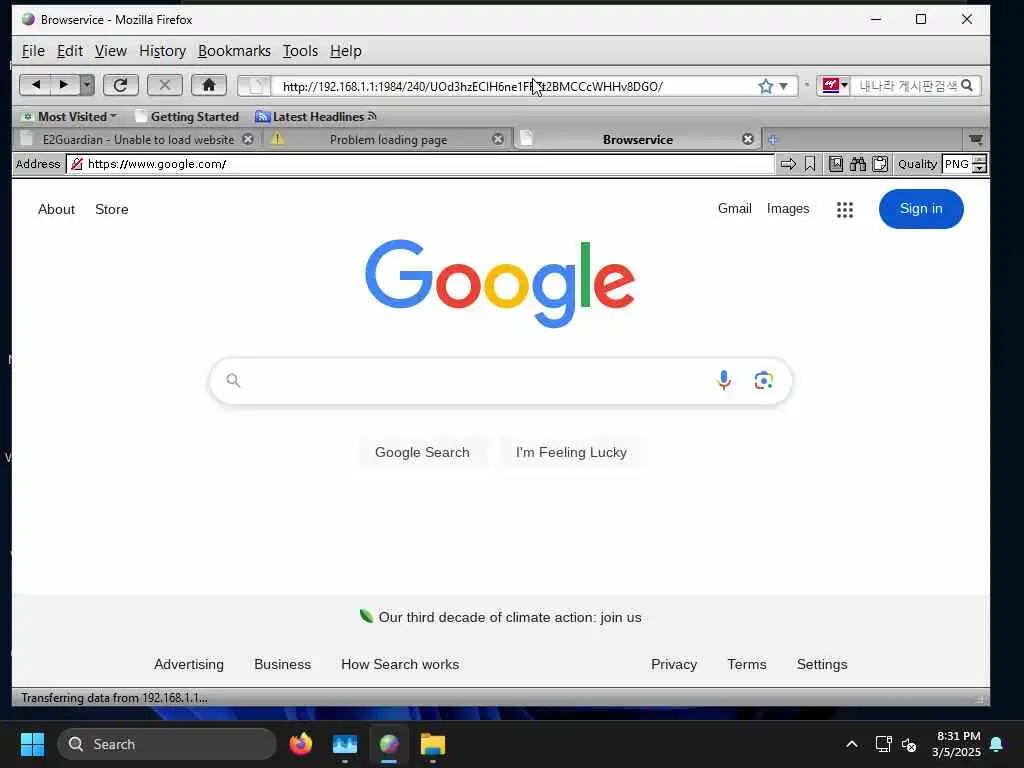This screenshot has height=768, width=1024.
Task: Stop loading with the X toolbar button
Action: click(x=165, y=85)
